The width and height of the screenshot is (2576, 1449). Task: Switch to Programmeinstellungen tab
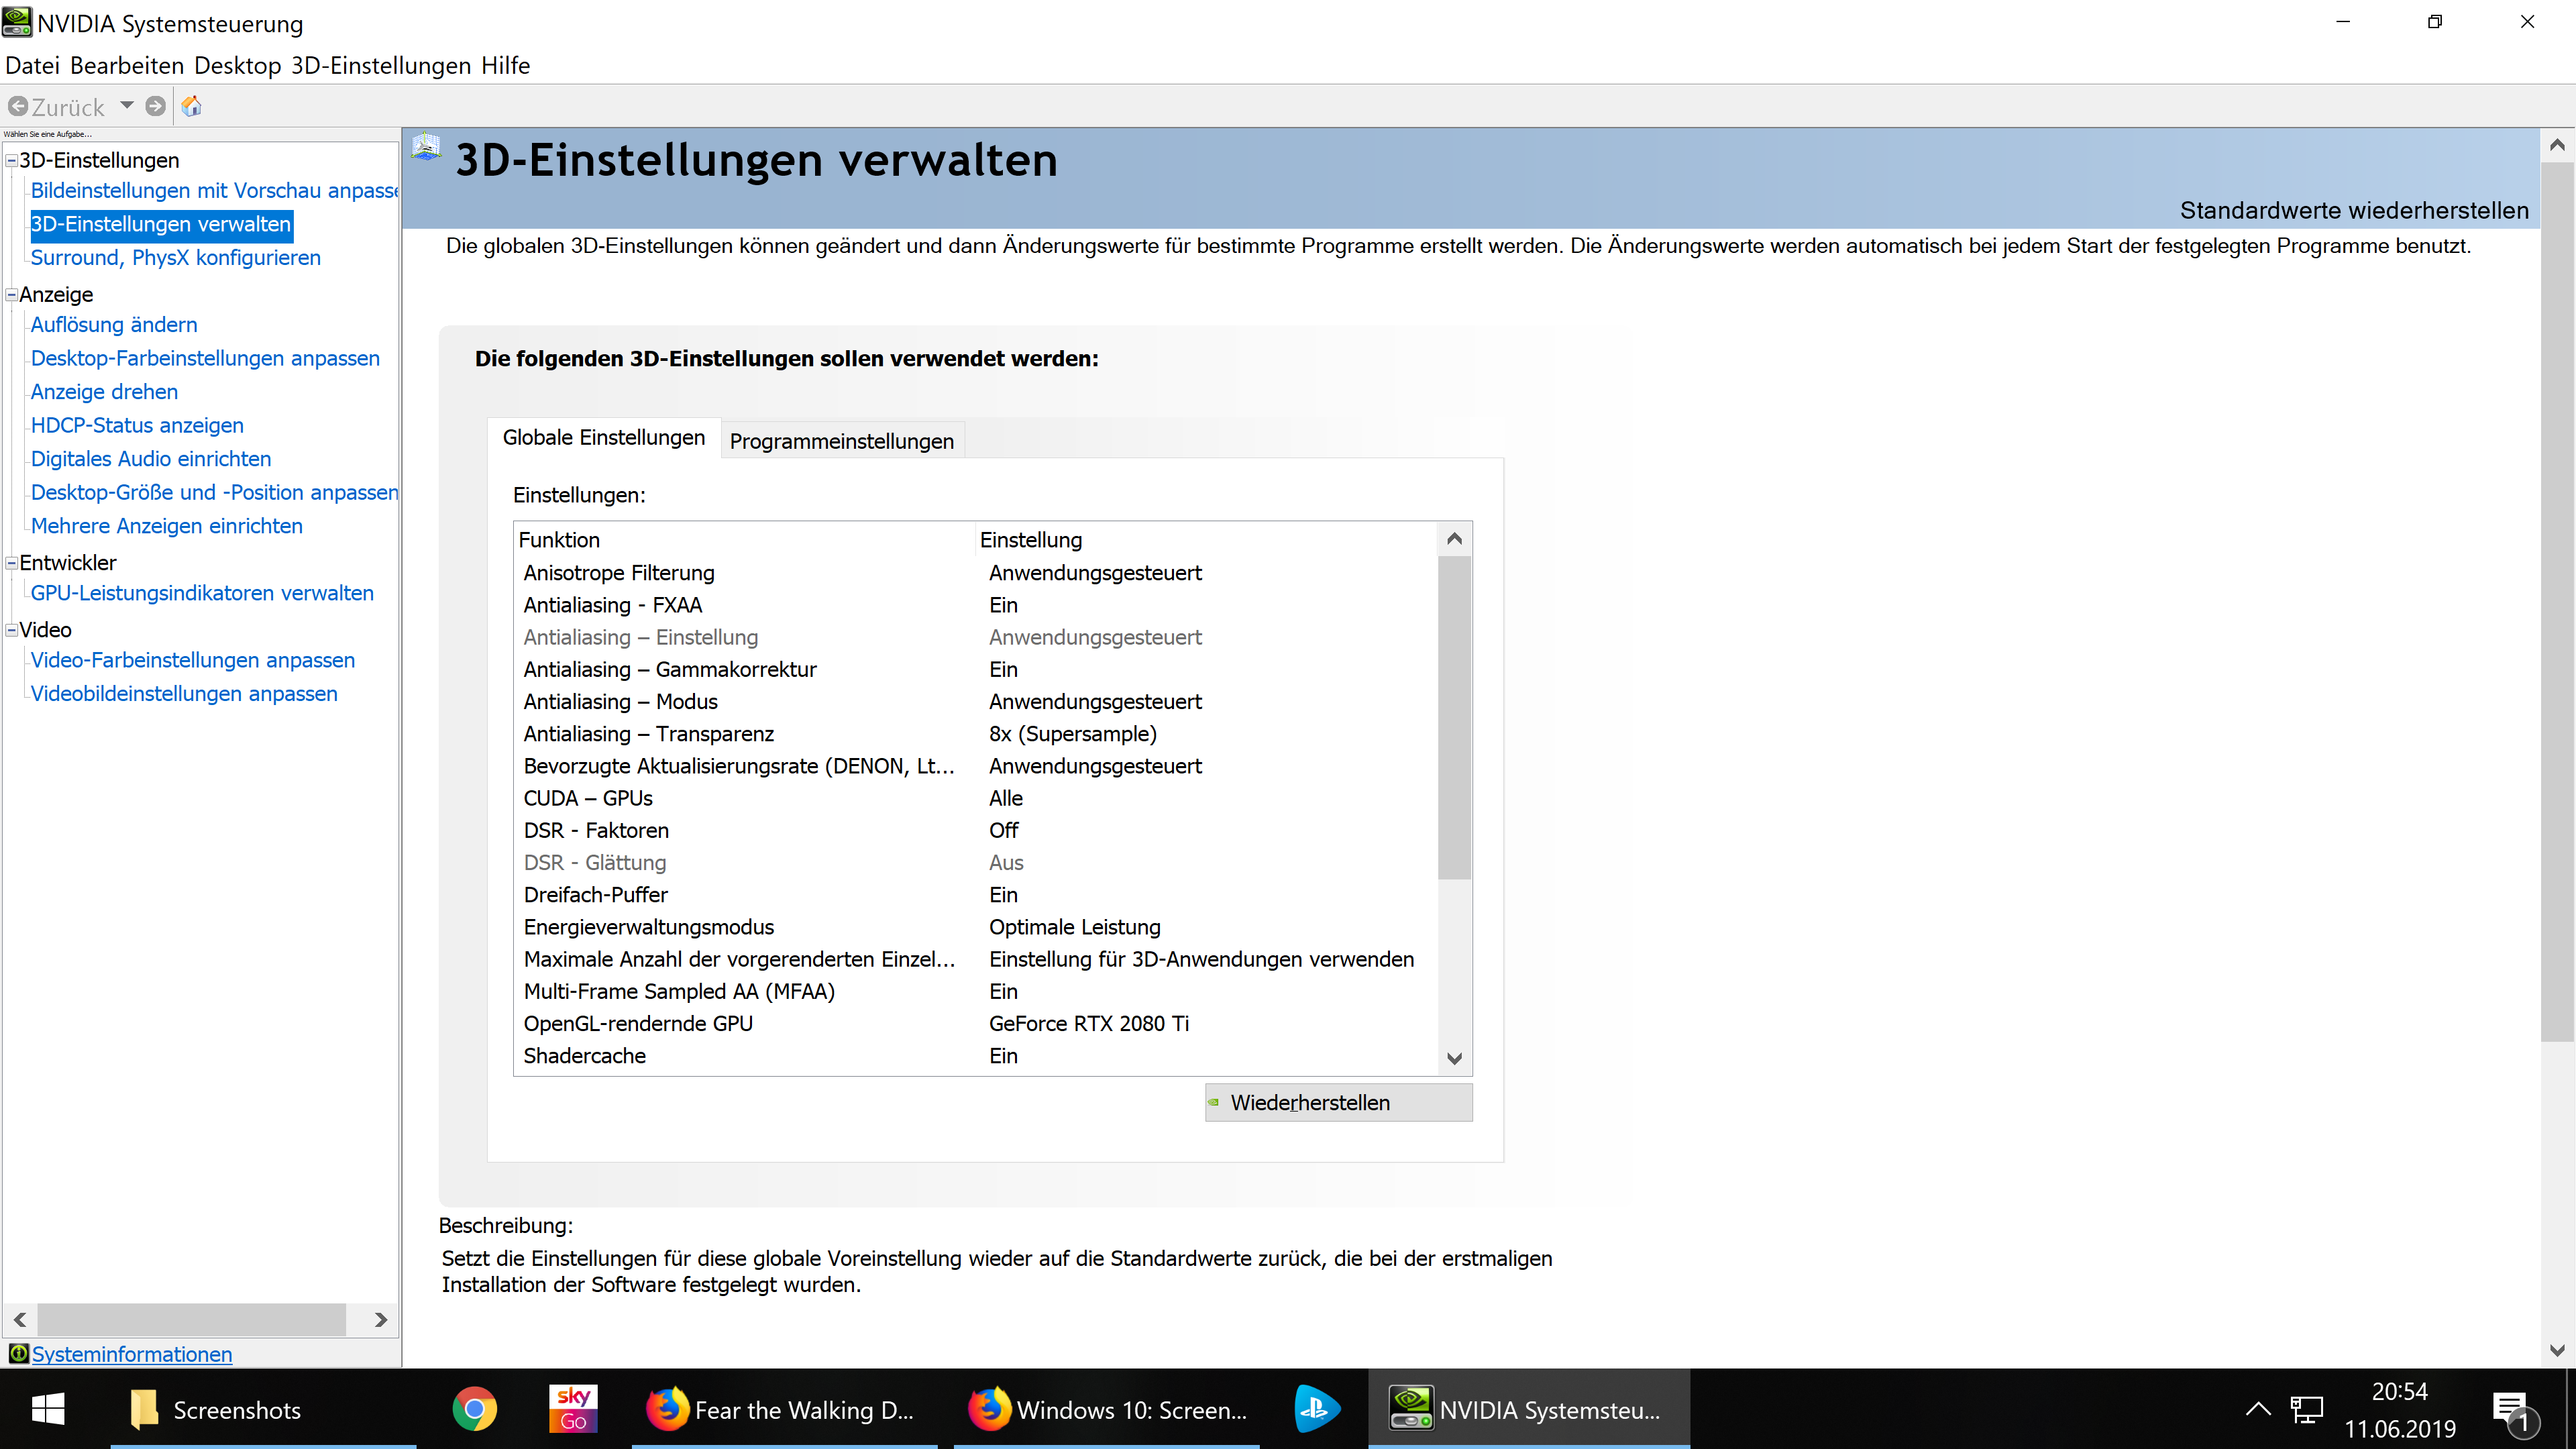[841, 441]
